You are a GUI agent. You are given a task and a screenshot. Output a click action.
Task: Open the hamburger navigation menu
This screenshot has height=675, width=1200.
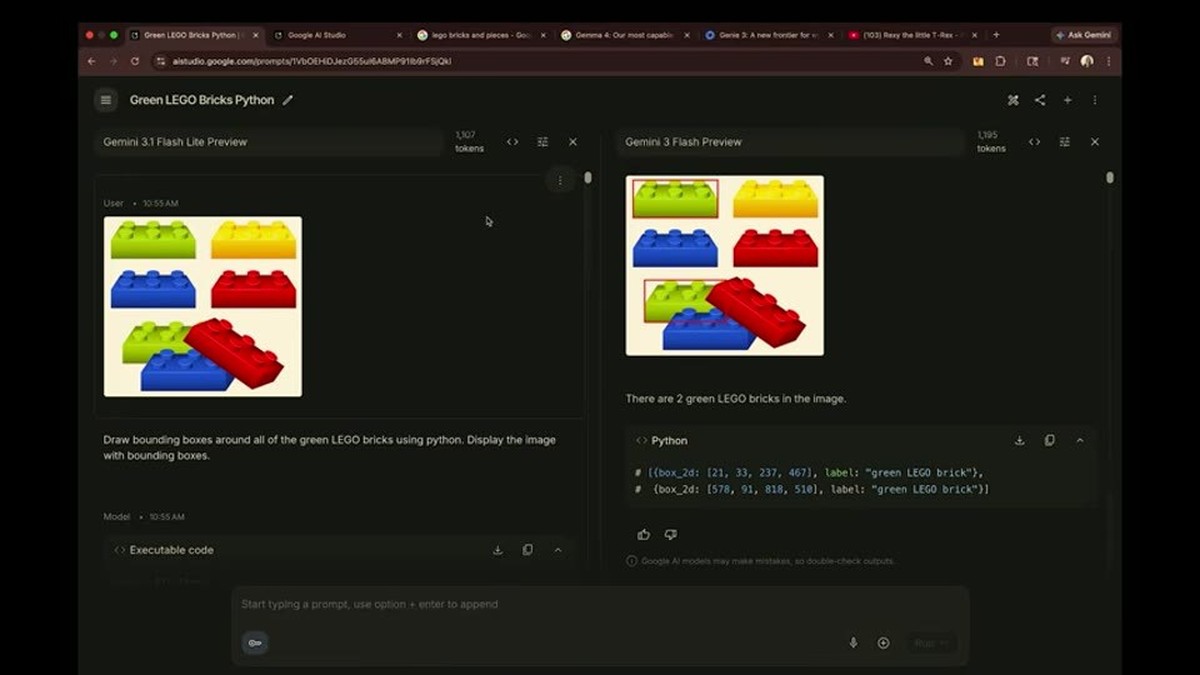(x=106, y=100)
